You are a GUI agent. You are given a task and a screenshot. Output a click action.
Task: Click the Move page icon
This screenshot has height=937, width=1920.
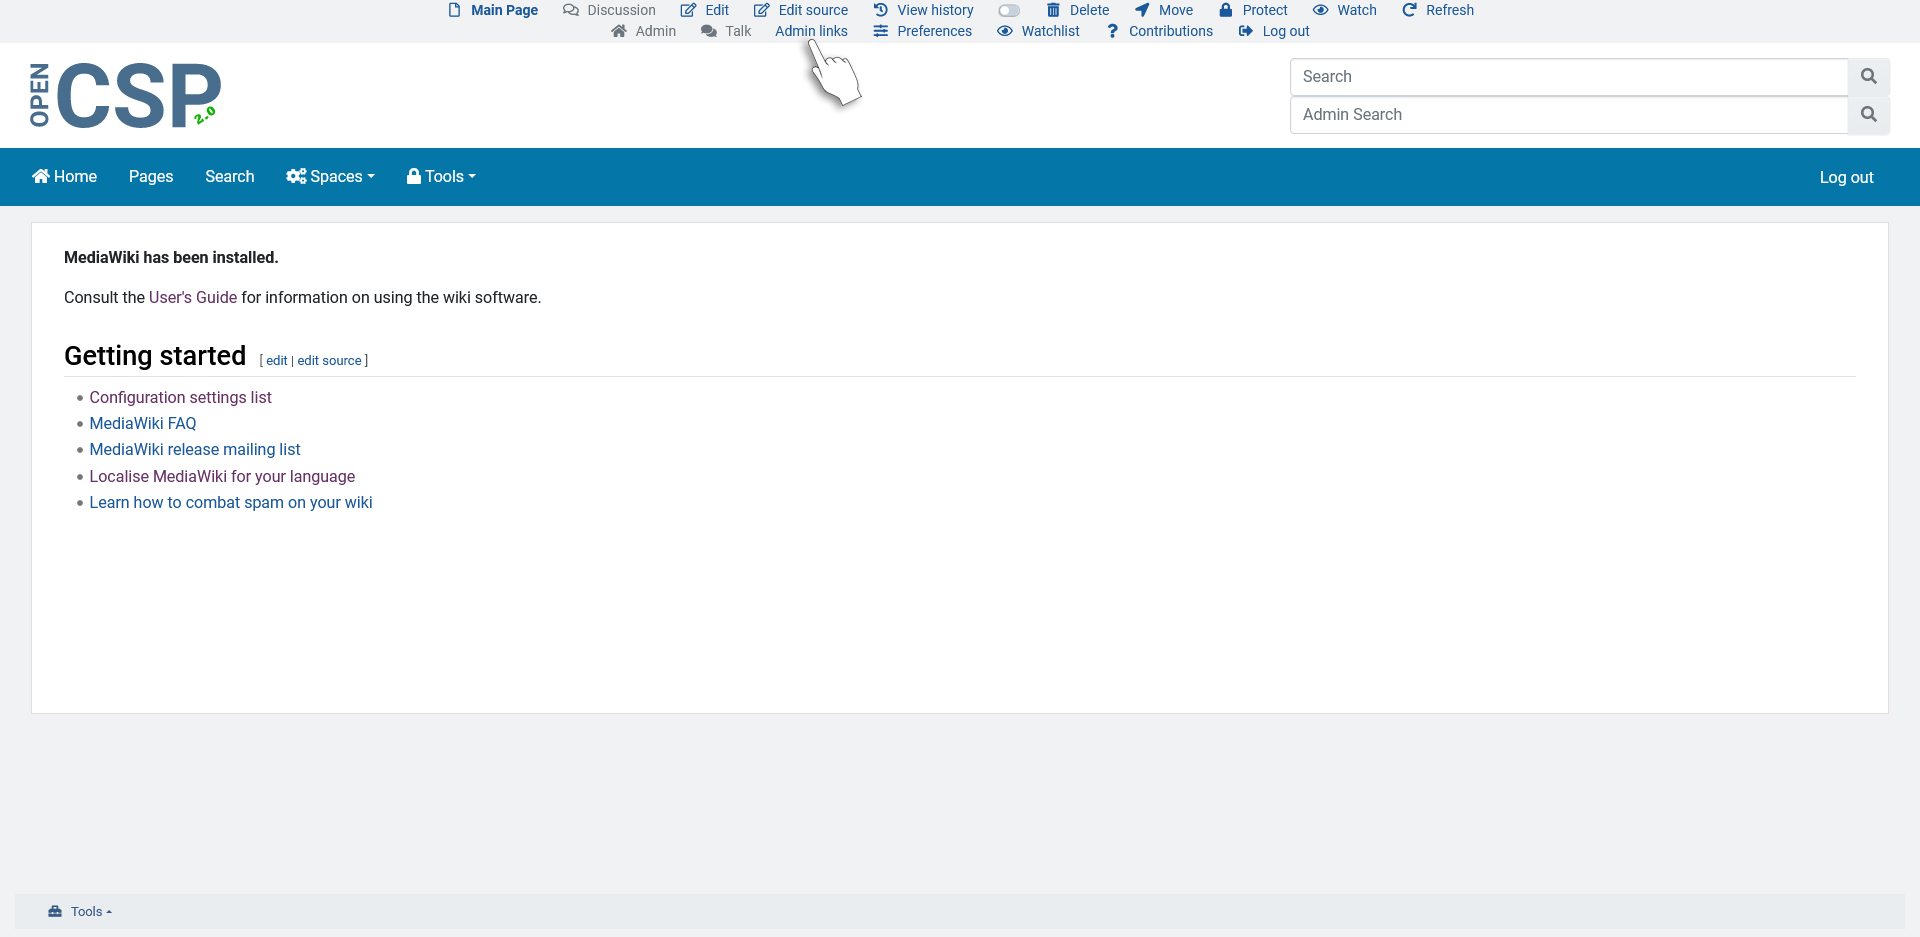pyautogui.click(x=1142, y=10)
